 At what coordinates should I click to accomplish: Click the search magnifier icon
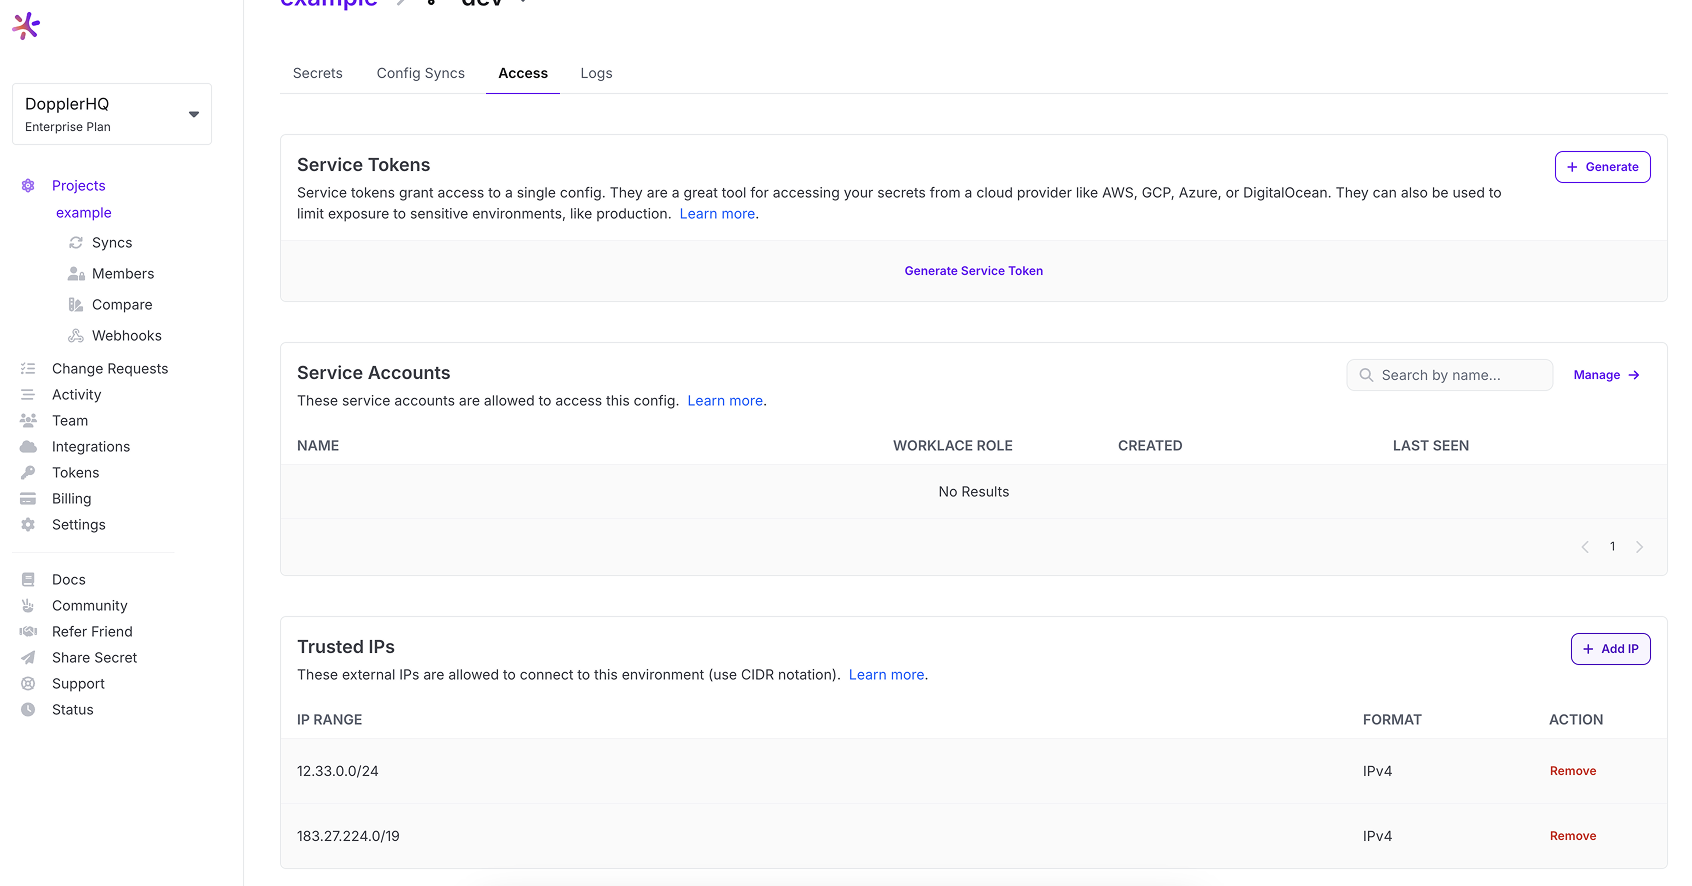pos(1366,375)
